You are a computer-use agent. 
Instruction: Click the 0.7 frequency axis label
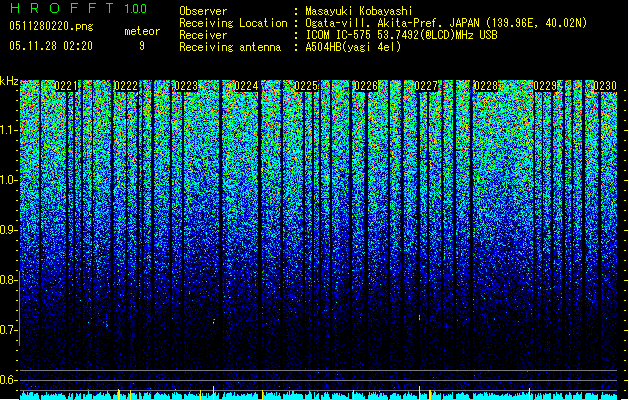click(8, 330)
